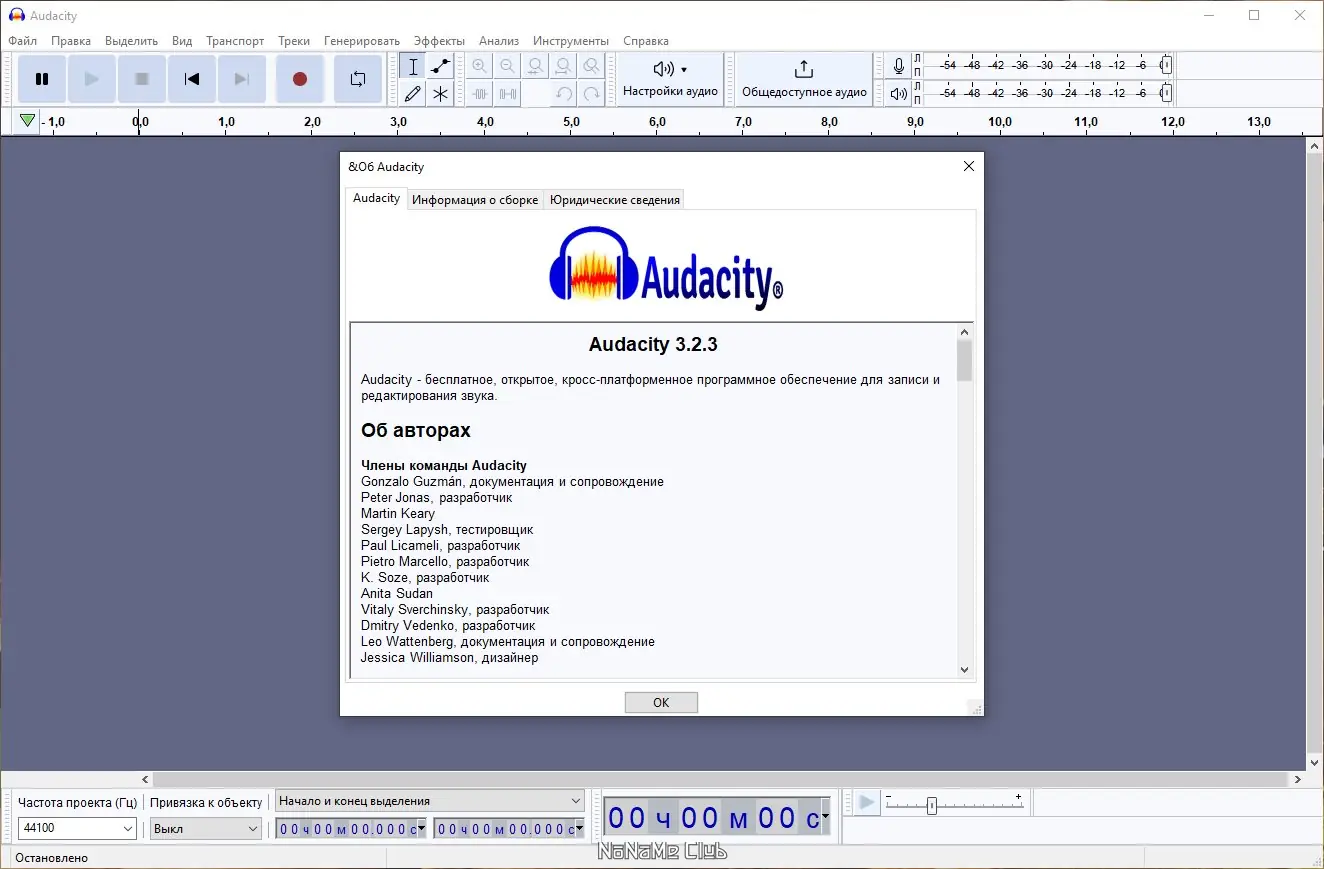Open the Инструменты menu

571,41
